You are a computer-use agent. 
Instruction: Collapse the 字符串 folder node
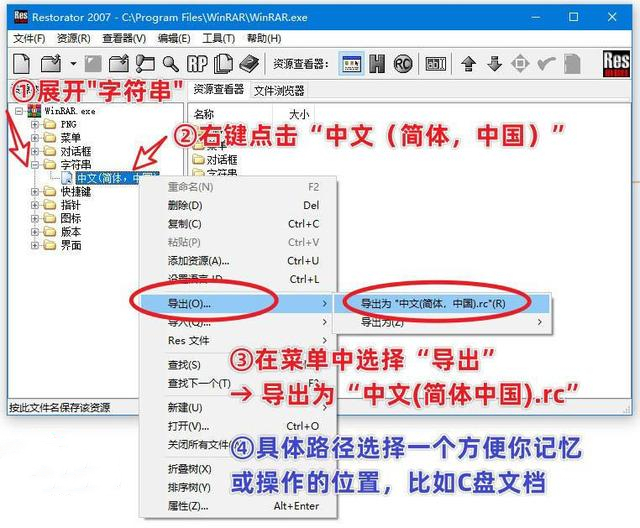[x=35, y=164]
